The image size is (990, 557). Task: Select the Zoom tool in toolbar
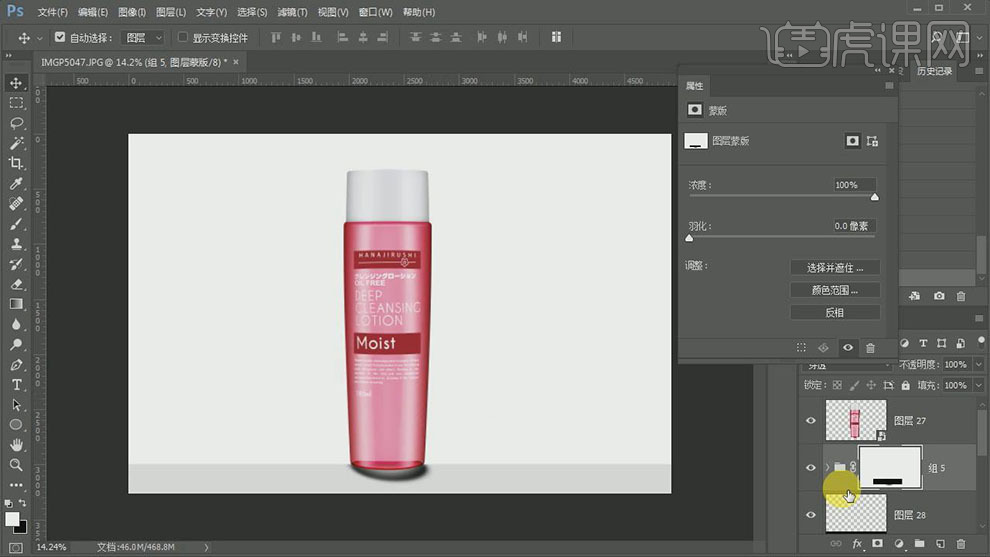pyautogui.click(x=17, y=465)
